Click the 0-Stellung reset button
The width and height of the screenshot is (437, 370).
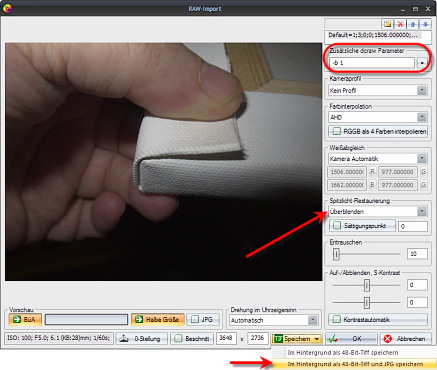pos(142,339)
